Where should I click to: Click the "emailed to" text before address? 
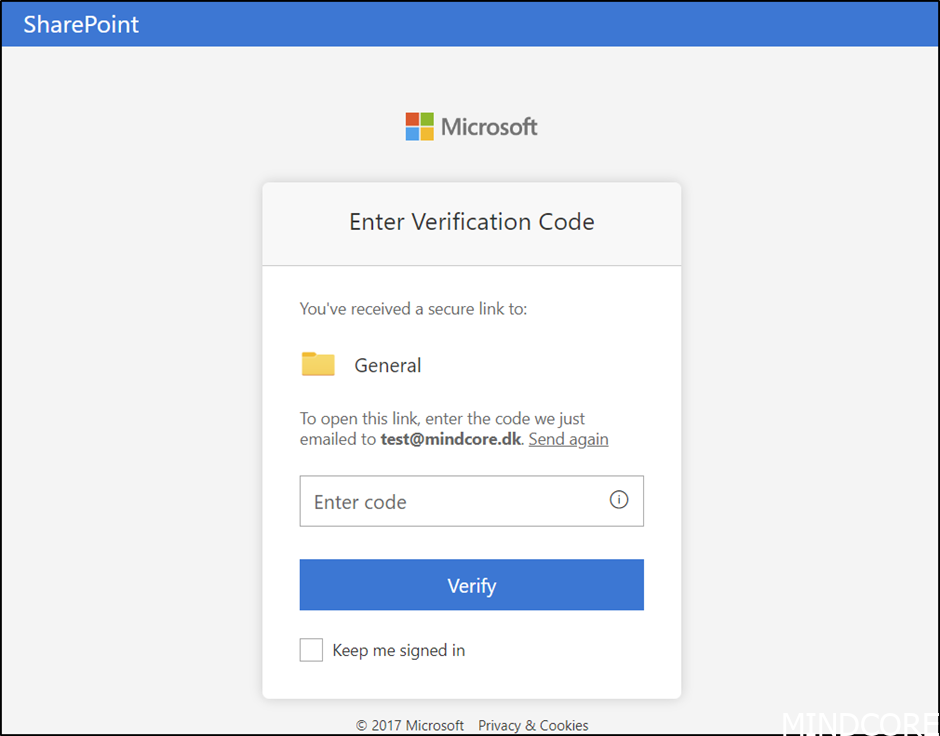tap(338, 439)
